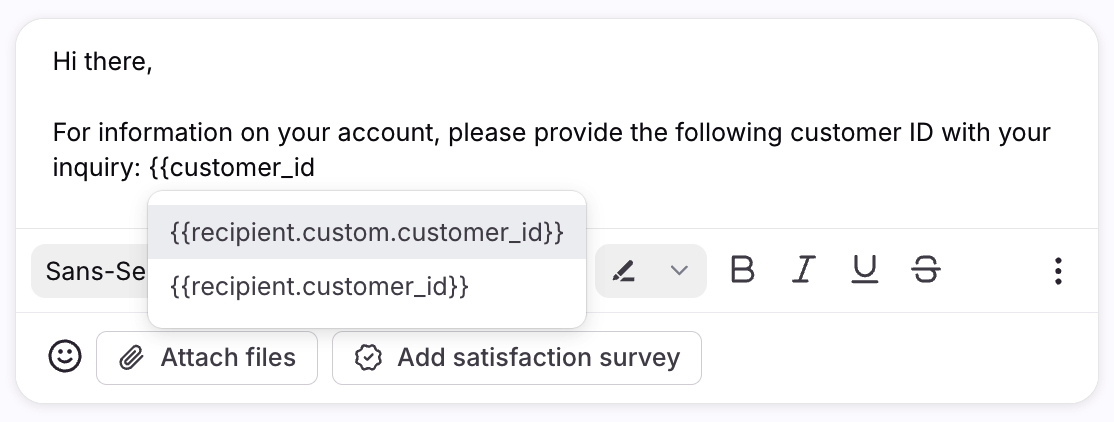Expand the highlight color chevron
The image size is (1114, 422).
coord(679,270)
